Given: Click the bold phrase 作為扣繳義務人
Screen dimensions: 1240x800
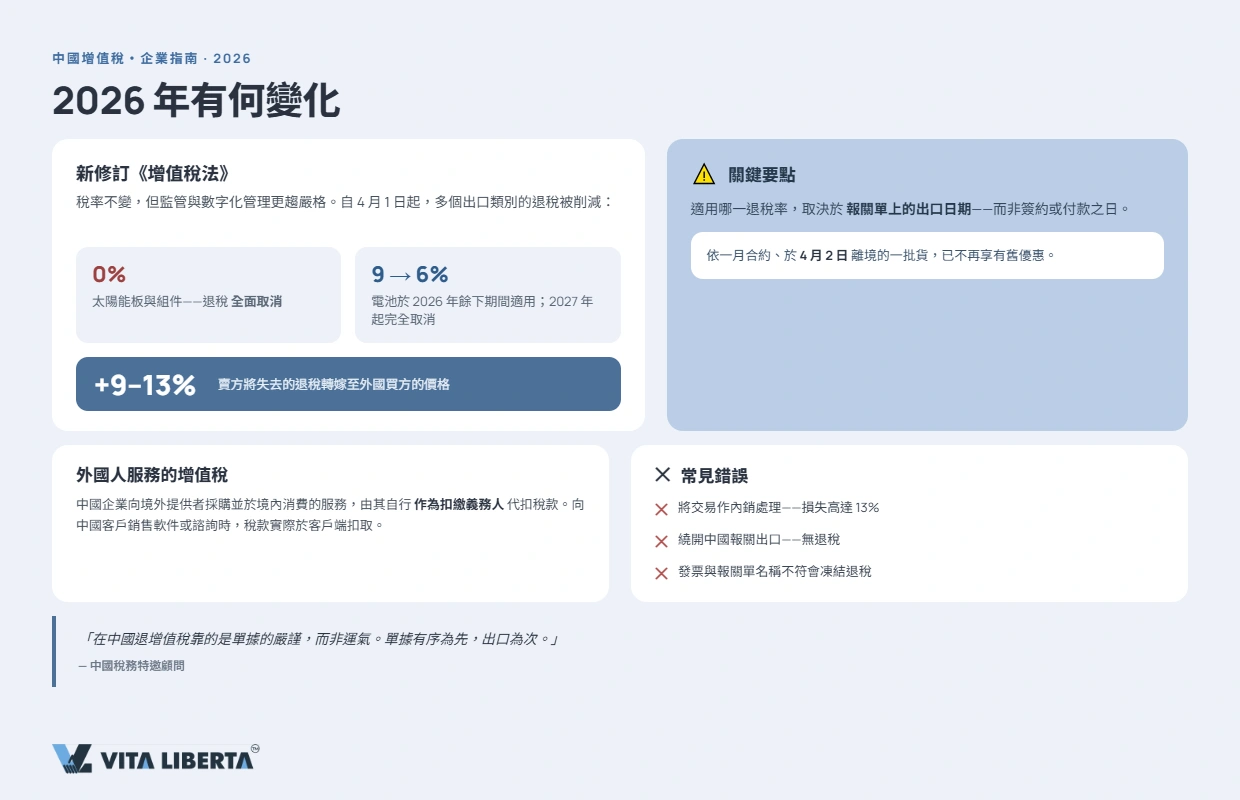Looking at the screenshot, I should click(x=458, y=505).
